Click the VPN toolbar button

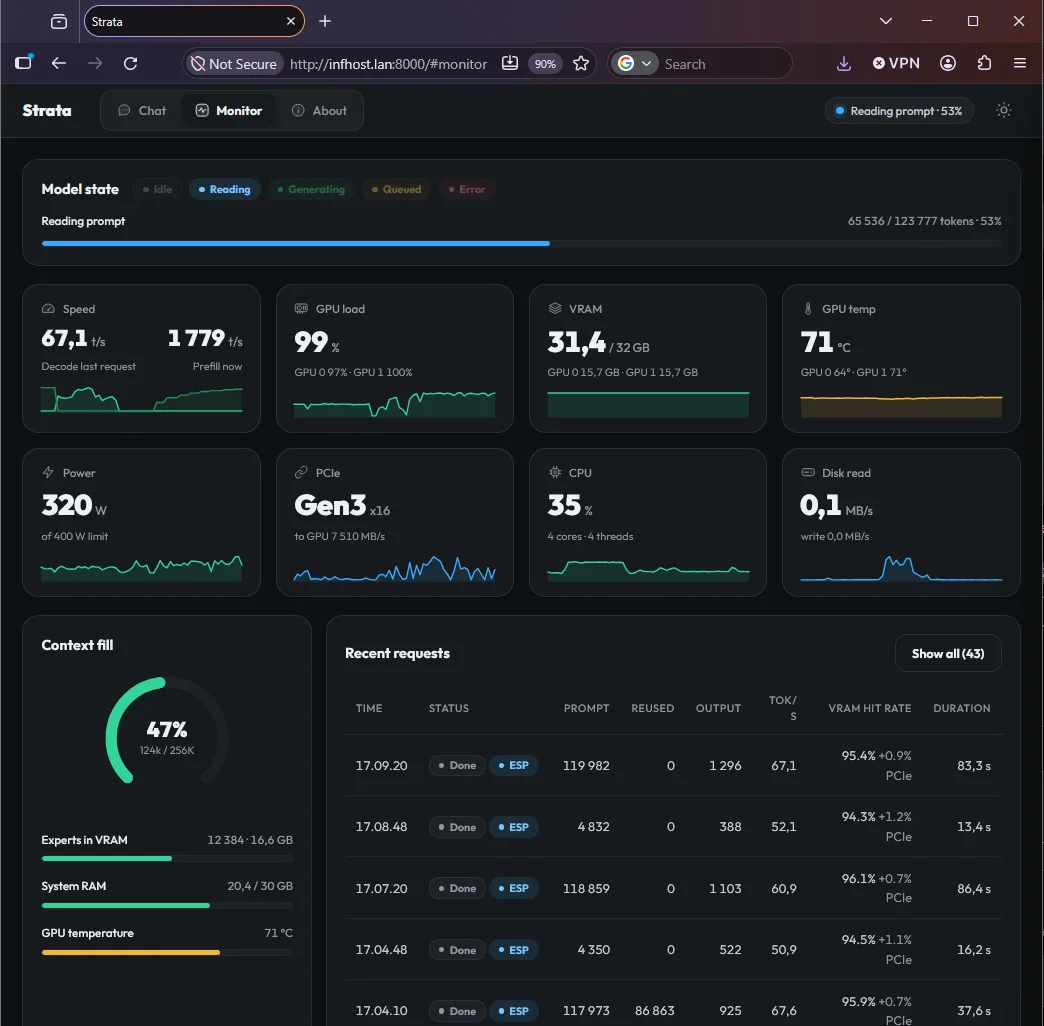coord(896,63)
